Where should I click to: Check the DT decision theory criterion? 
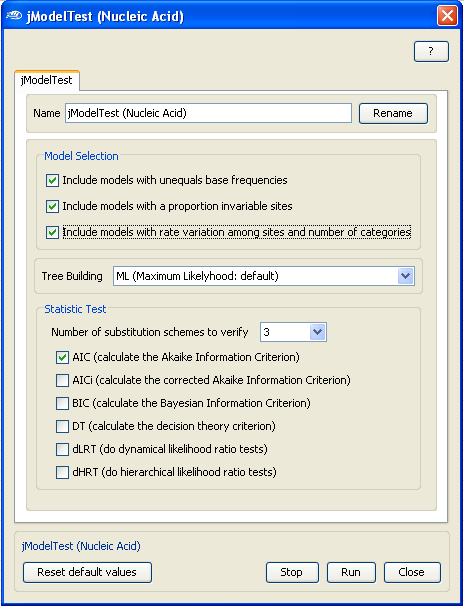62,426
